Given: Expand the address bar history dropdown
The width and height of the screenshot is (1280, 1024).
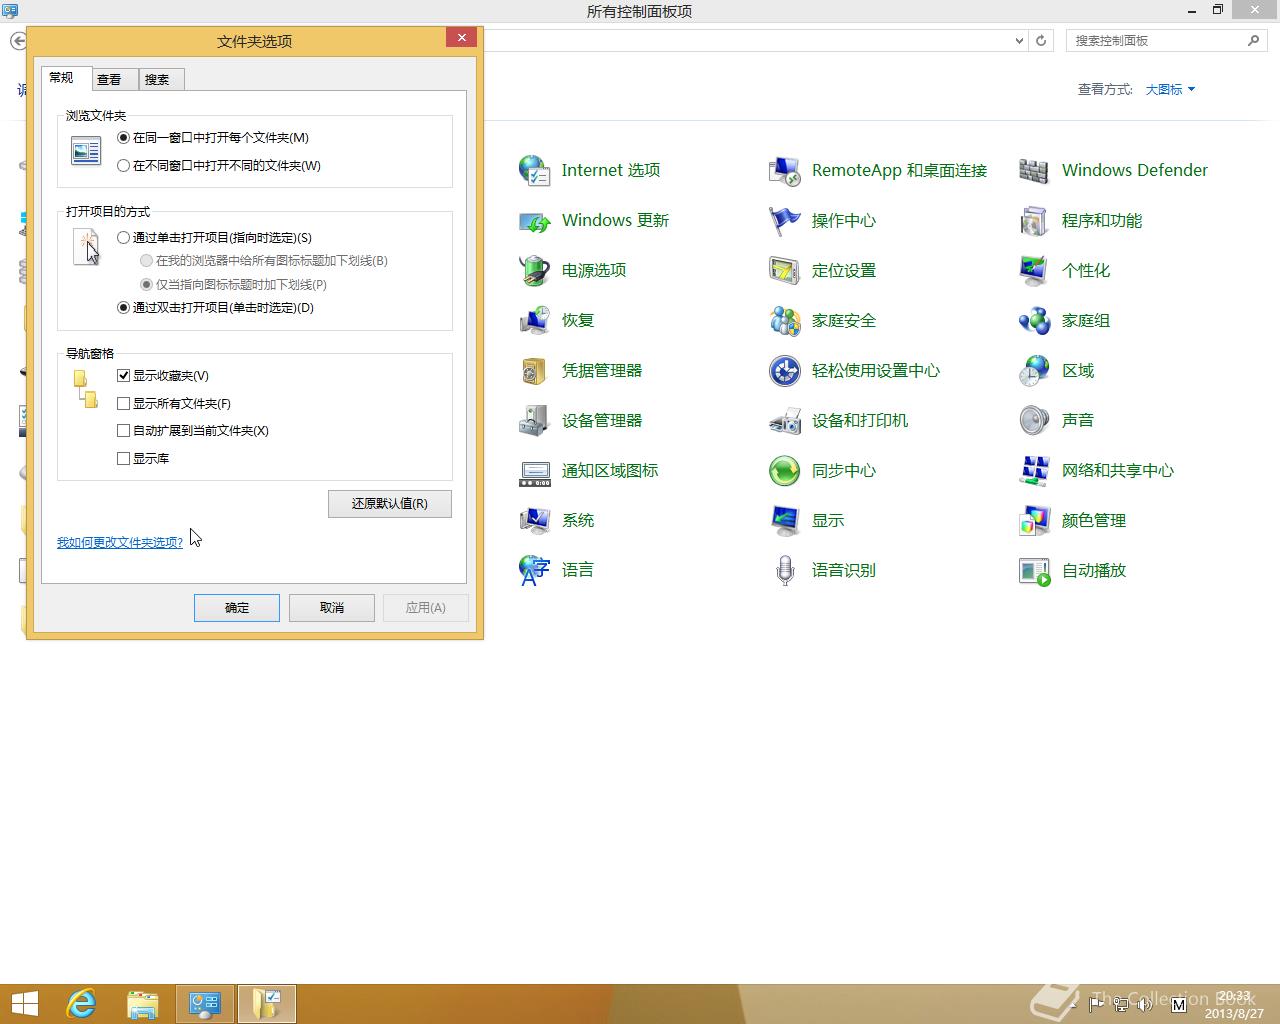Looking at the screenshot, I should [1019, 41].
